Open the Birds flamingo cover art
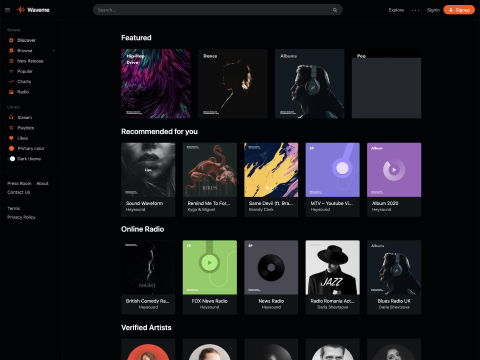Image resolution: width=480 pixels, height=360 pixels. click(210, 170)
